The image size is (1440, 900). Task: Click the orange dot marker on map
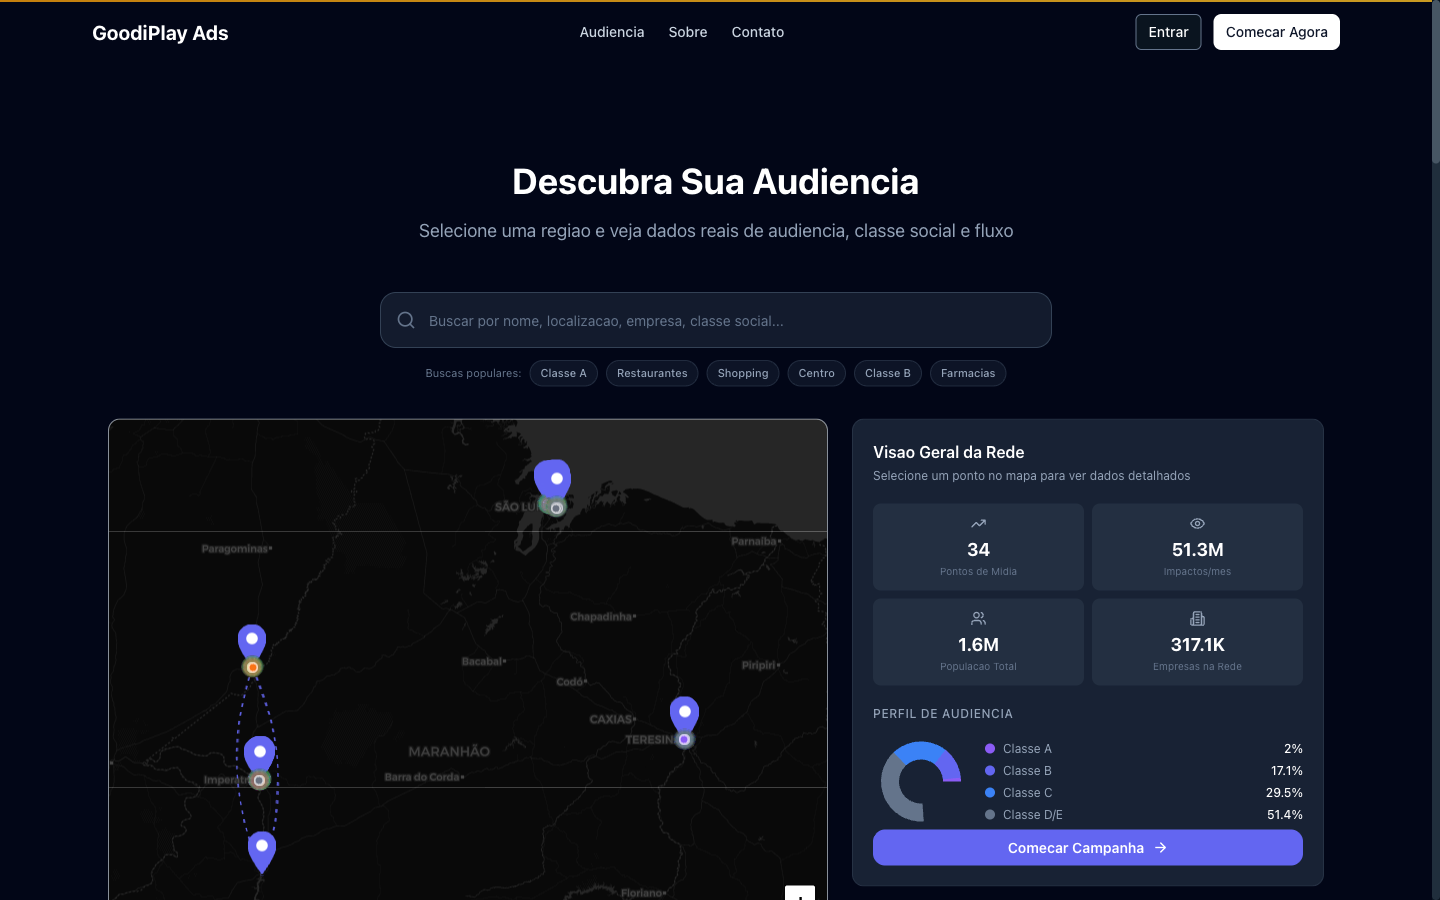[x=253, y=667]
